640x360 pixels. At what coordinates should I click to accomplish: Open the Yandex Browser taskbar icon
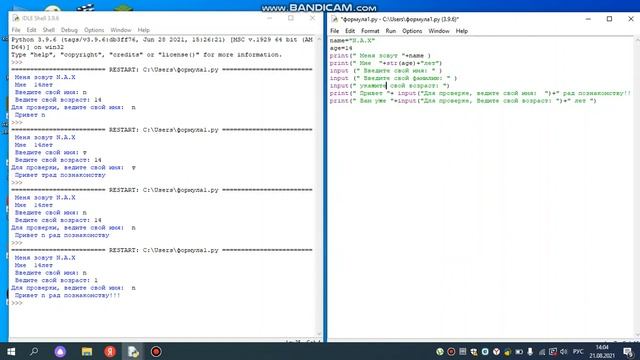[x=110, y=351]
